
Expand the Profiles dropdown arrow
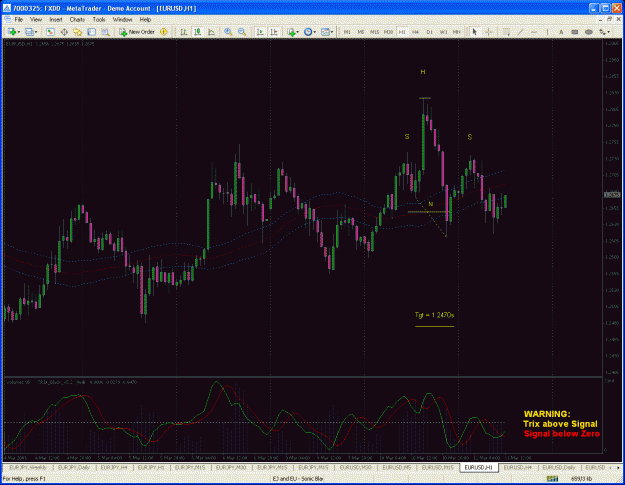[36, 32]
